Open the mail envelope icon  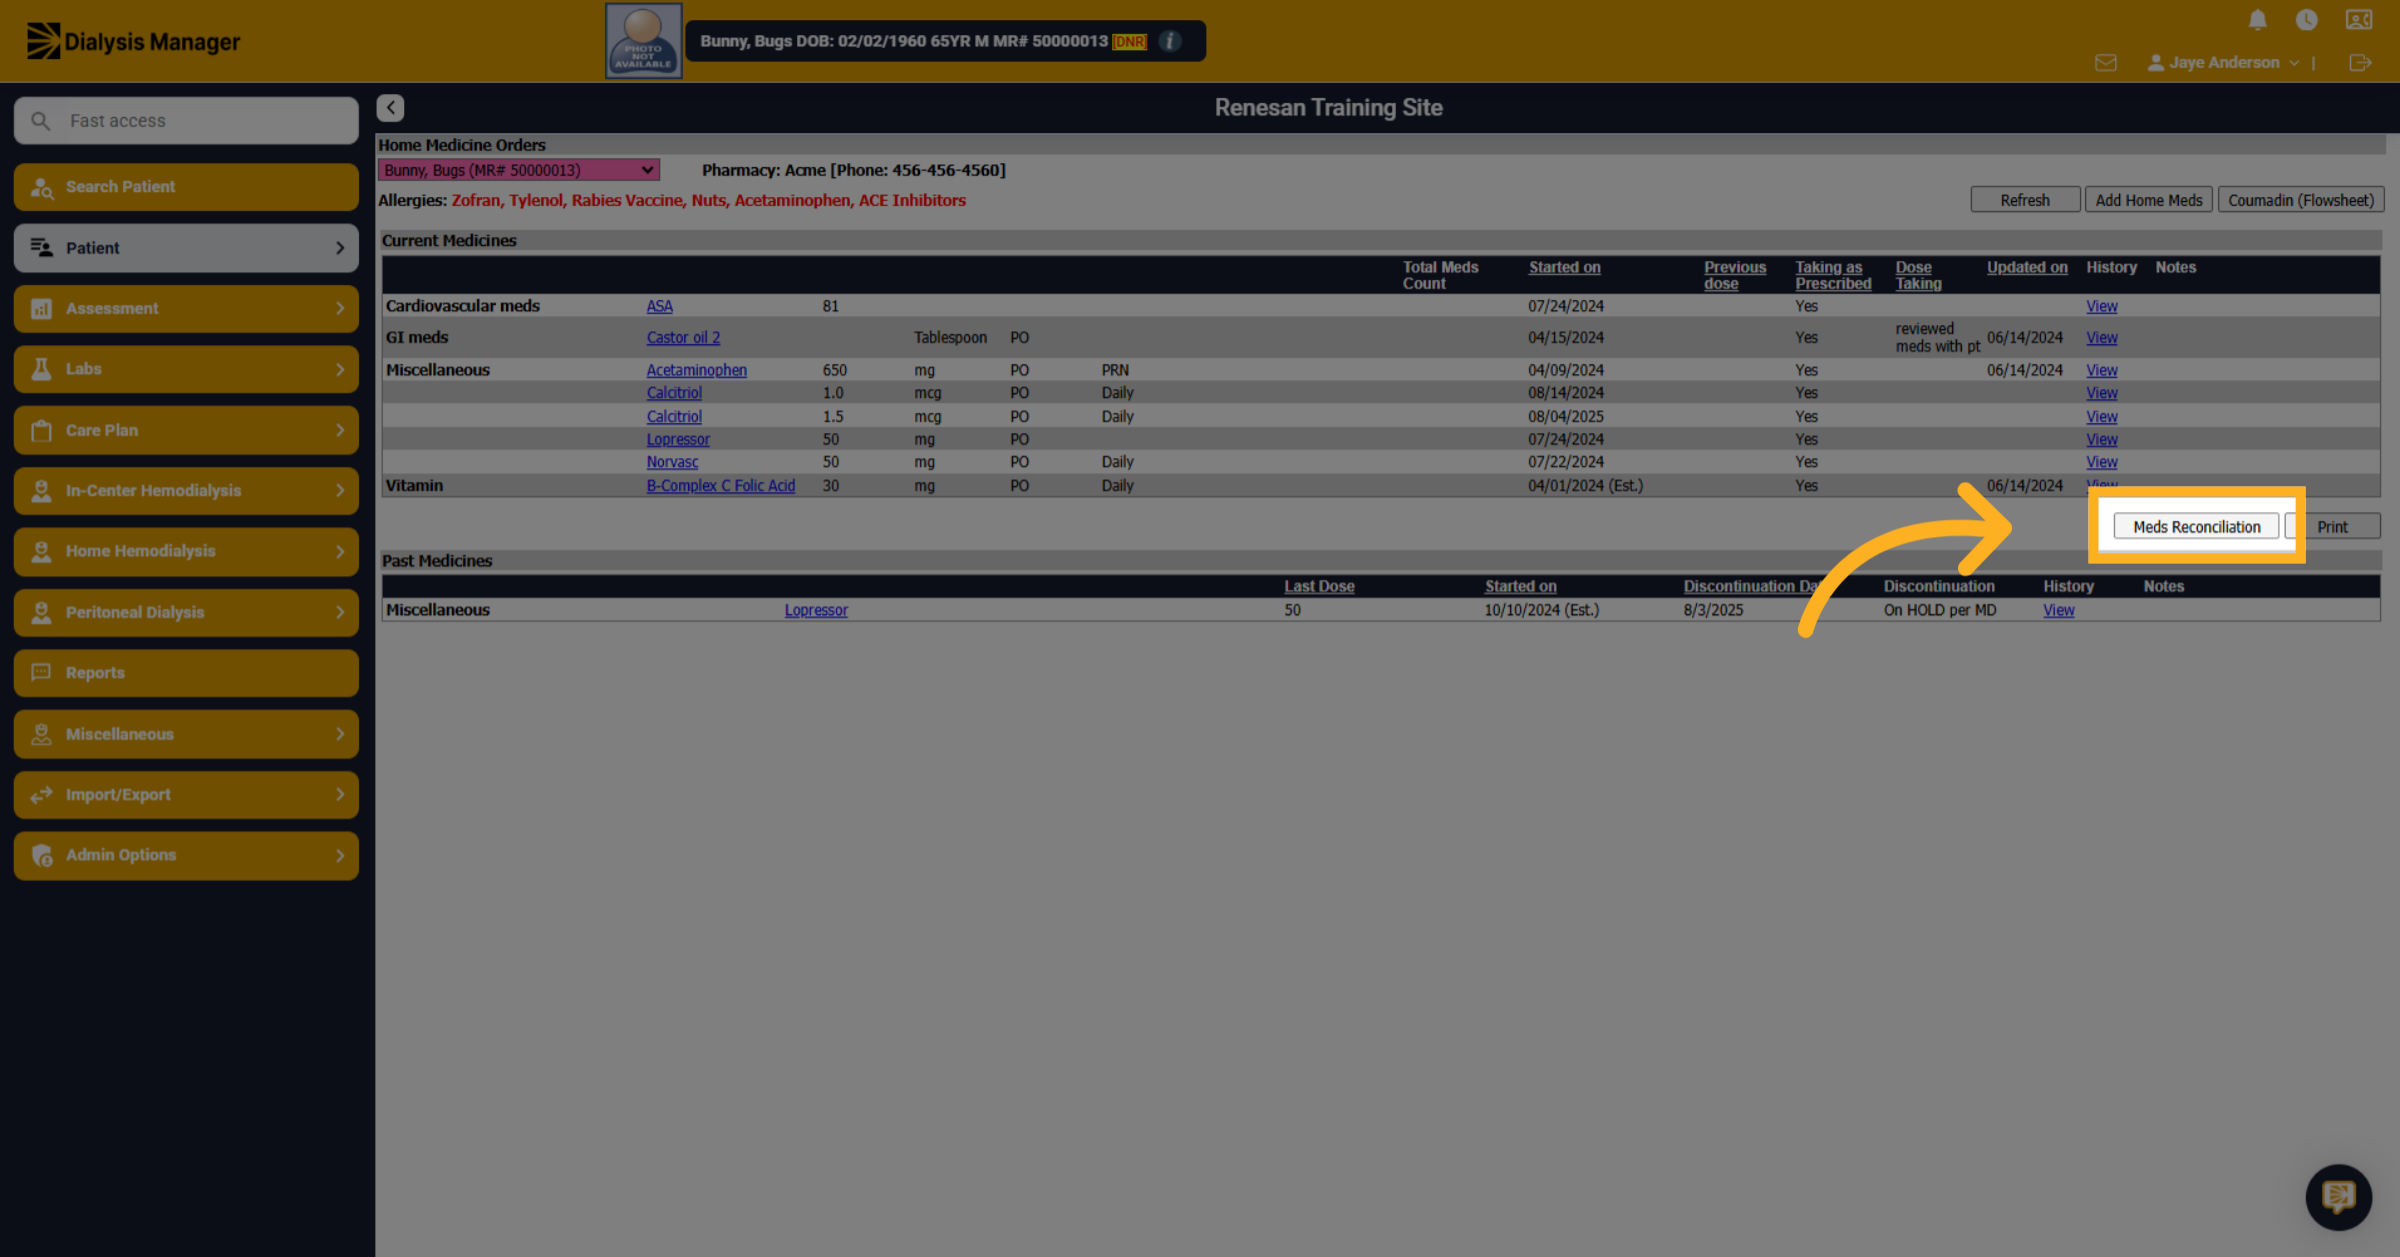click(2105, 63)
